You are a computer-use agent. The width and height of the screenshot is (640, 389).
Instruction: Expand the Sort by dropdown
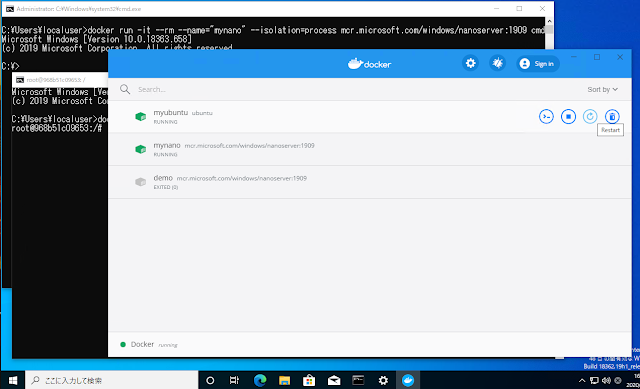pyautogui.click(x=602, y=89)
